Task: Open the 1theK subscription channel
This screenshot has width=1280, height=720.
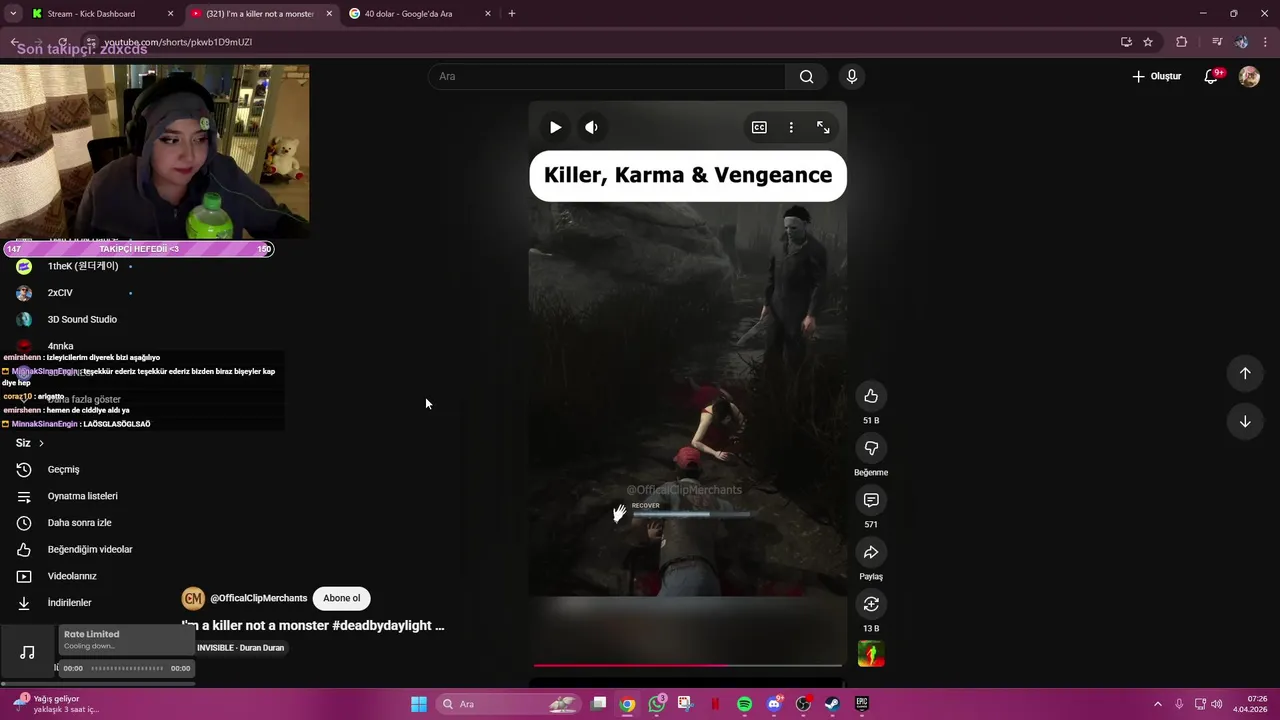Action: (83, 266)
